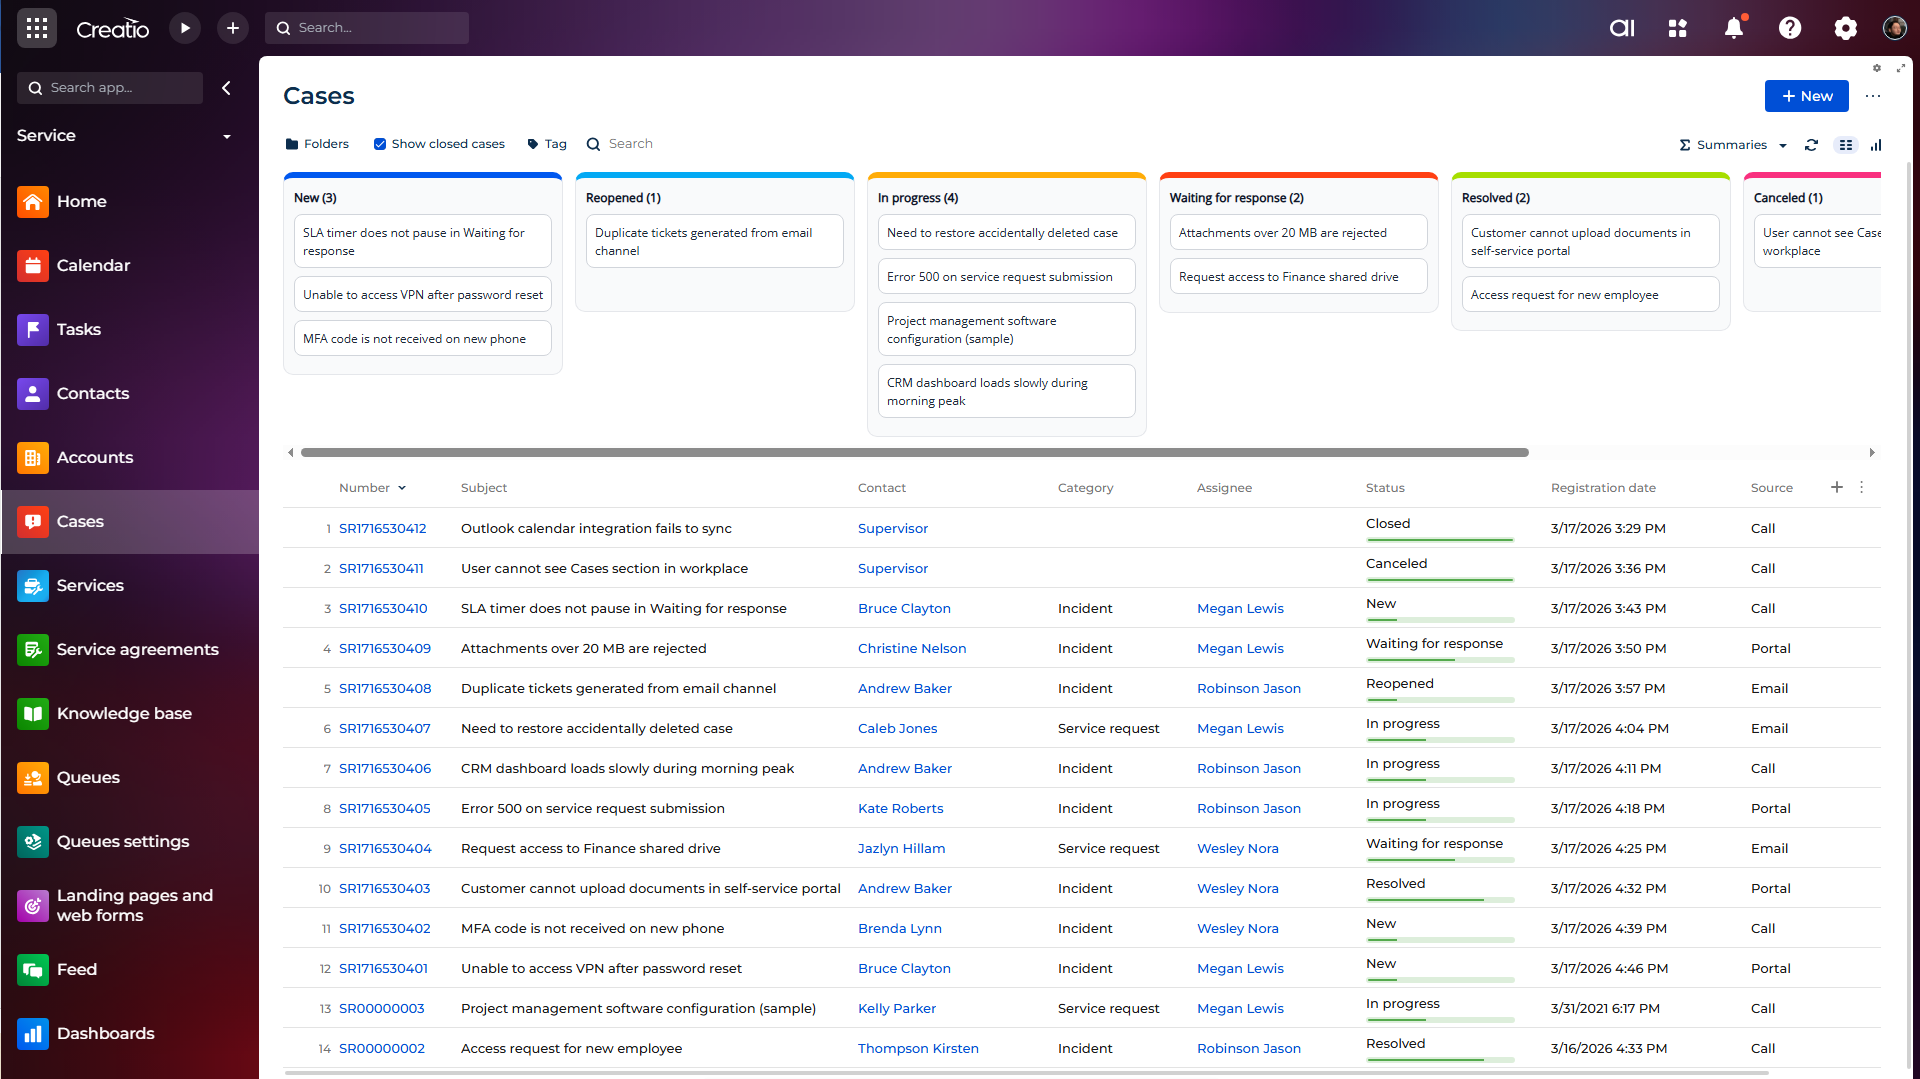Sort by Number column header
Image resolution: width=1920 pixels, height=1079 pixels.
click(365, 488)
